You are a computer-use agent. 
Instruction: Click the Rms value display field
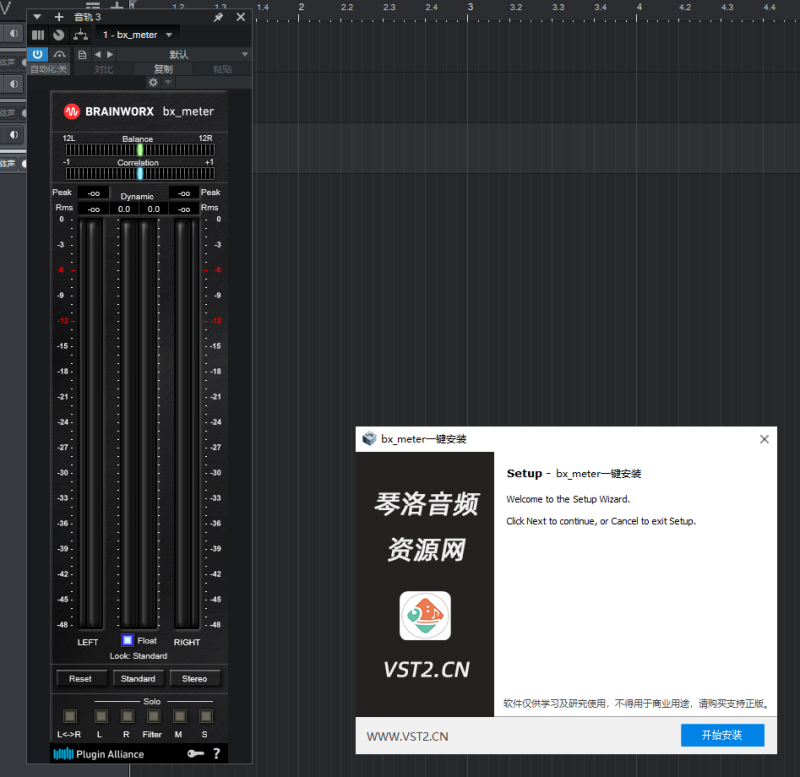point(92,208)
